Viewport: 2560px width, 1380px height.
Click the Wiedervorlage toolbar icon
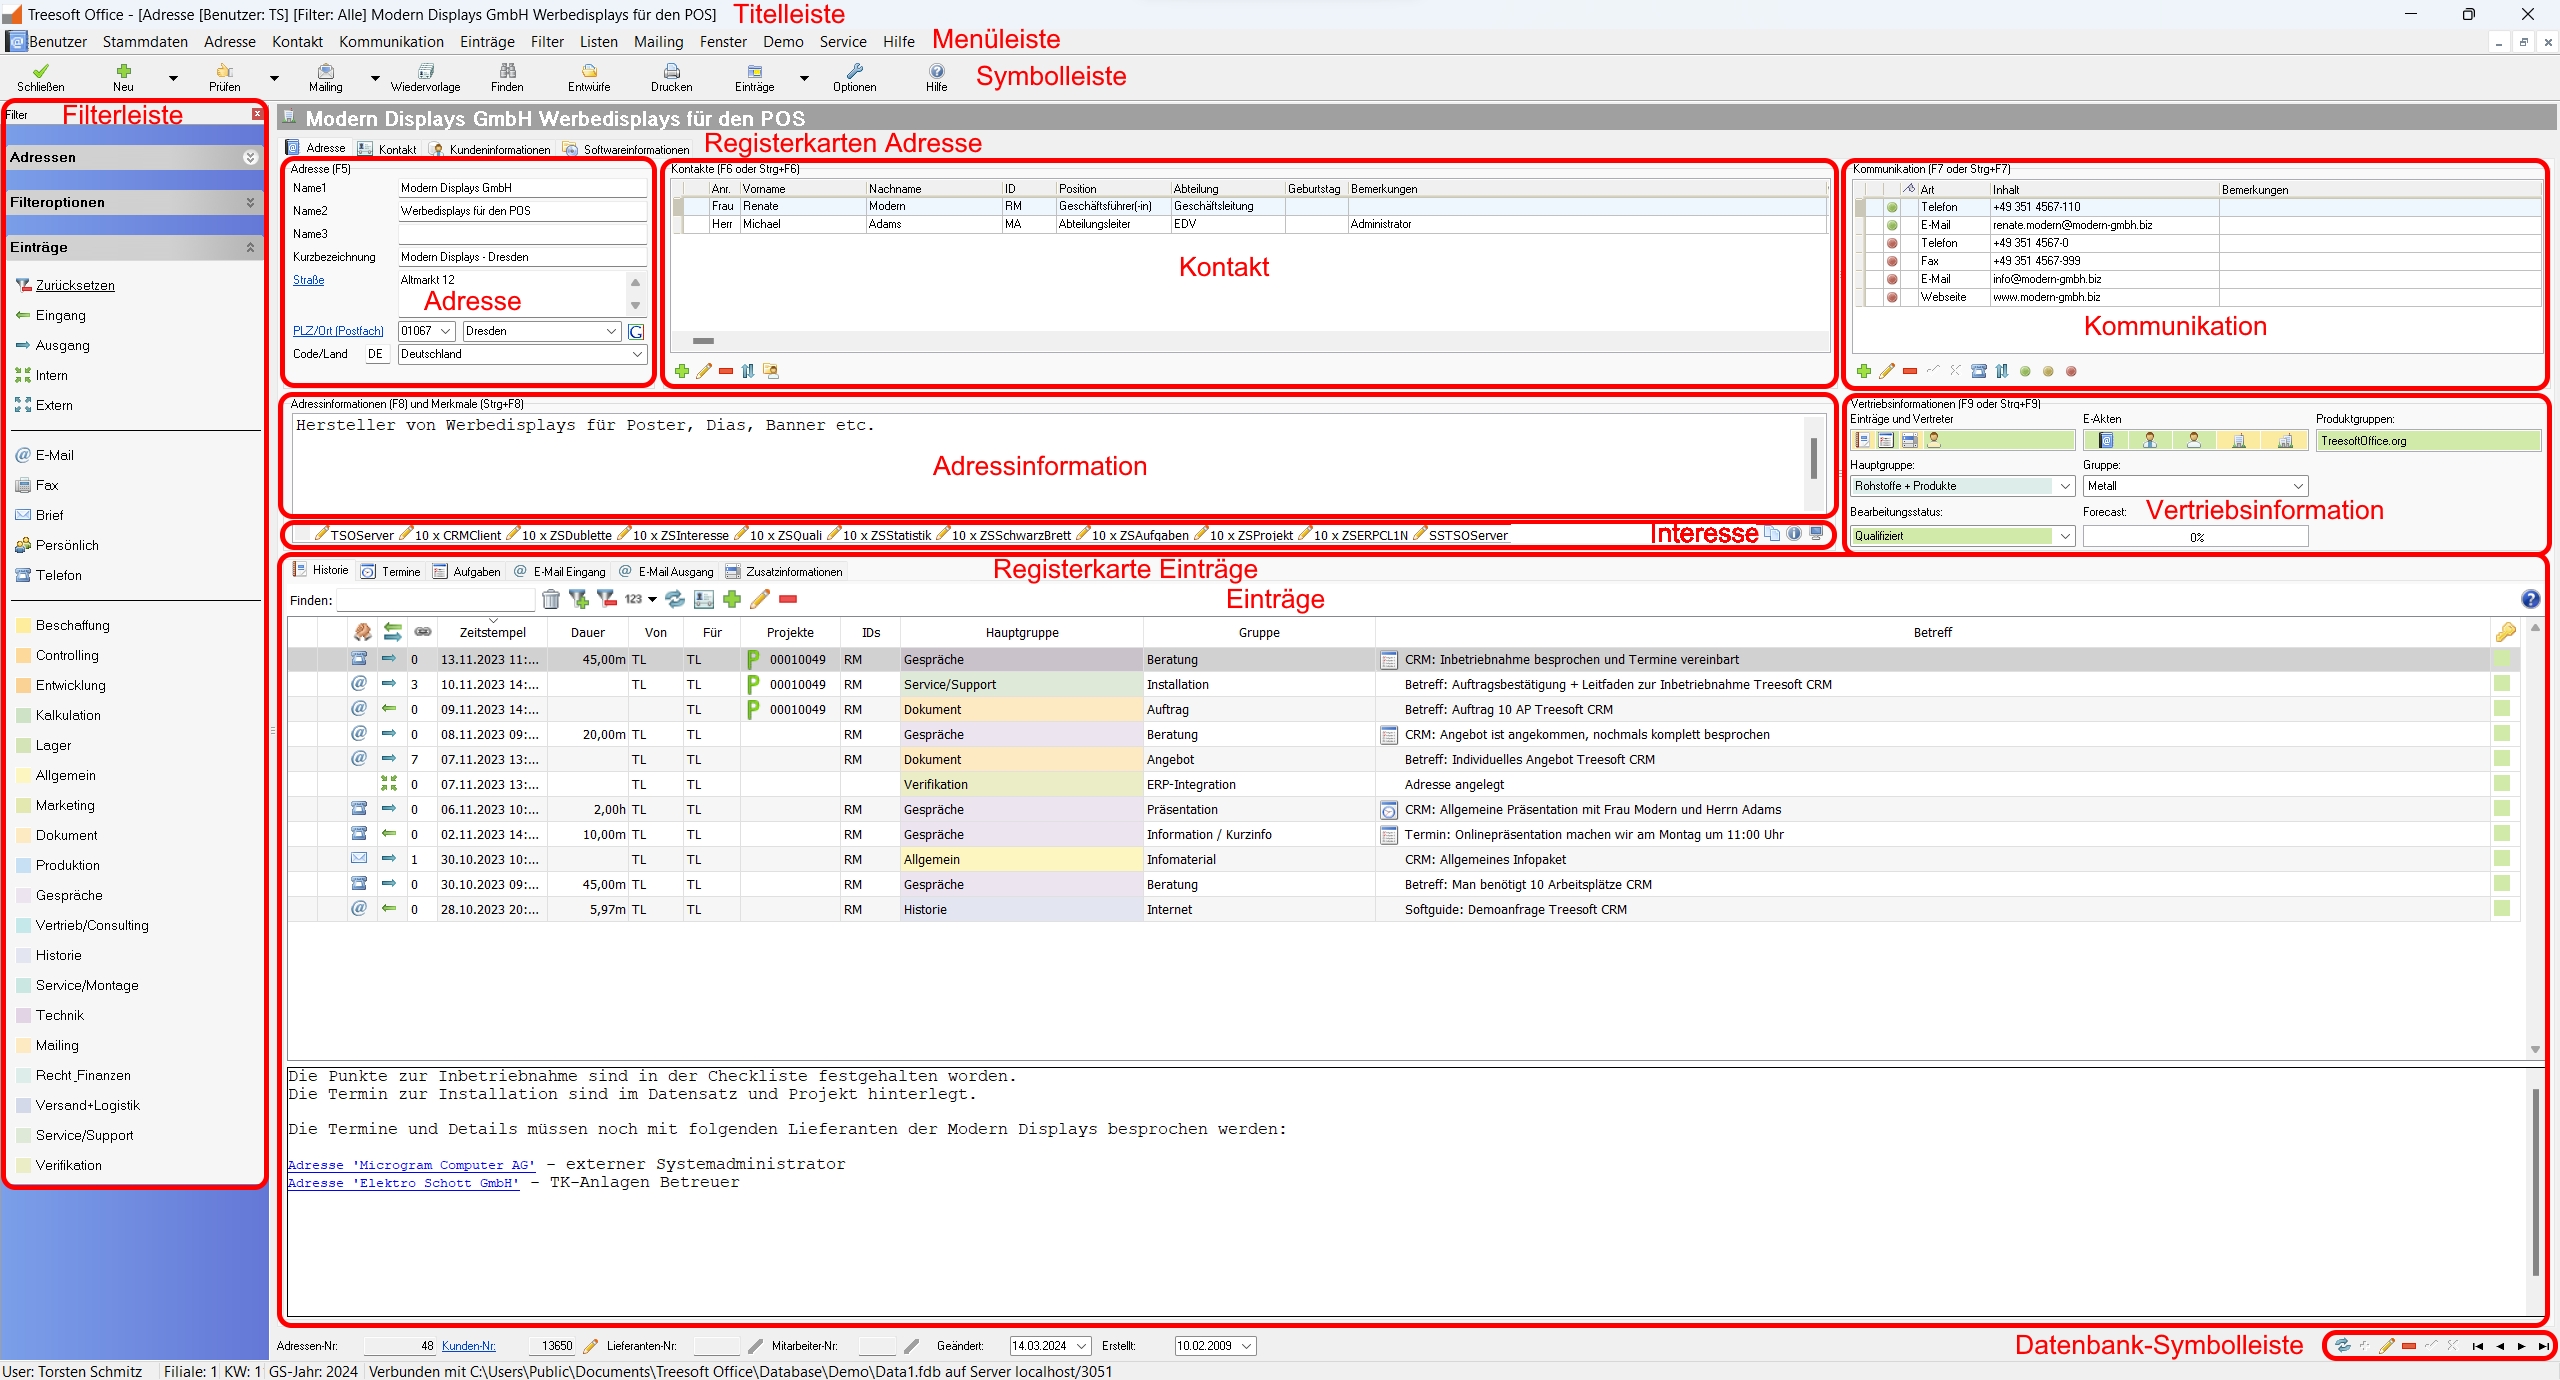point(426,72)
